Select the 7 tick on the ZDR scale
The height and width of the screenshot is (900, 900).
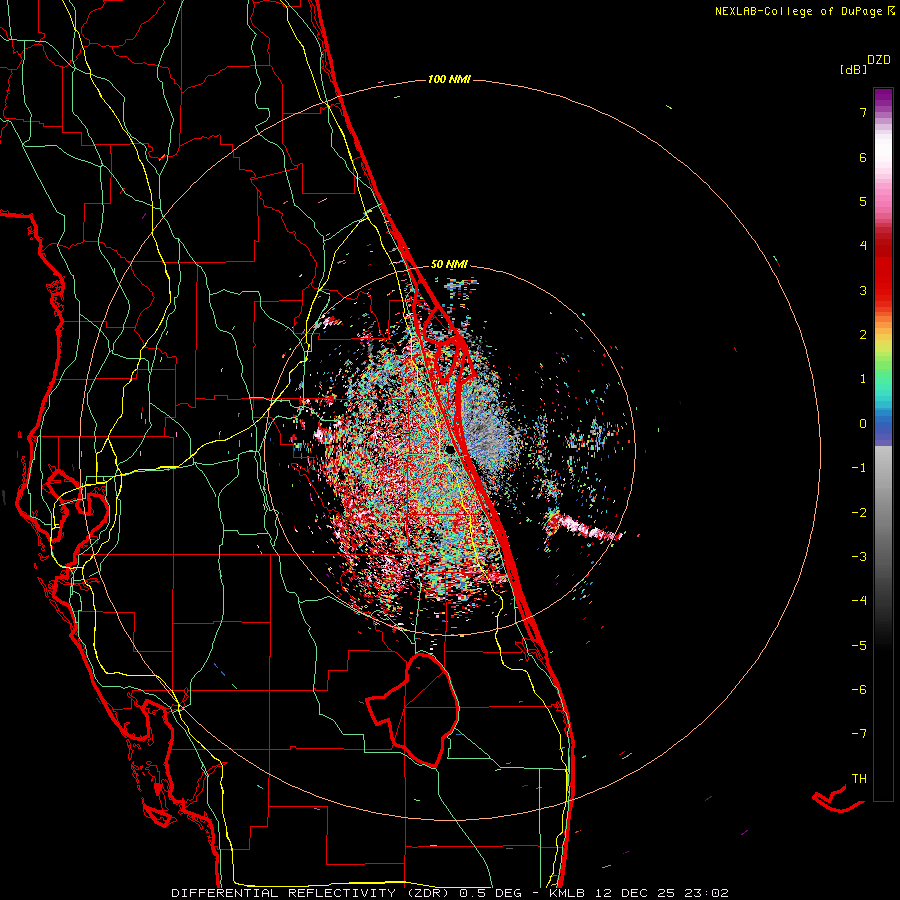pos(863,112)
